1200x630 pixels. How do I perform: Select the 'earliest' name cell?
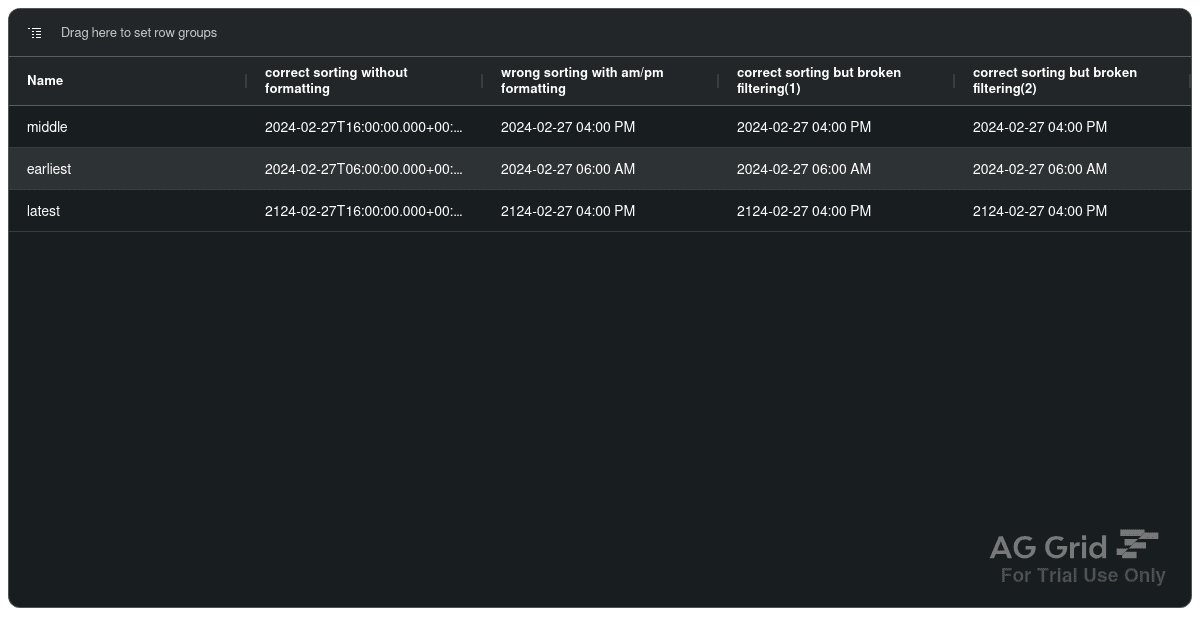click(x=127, y=169)
